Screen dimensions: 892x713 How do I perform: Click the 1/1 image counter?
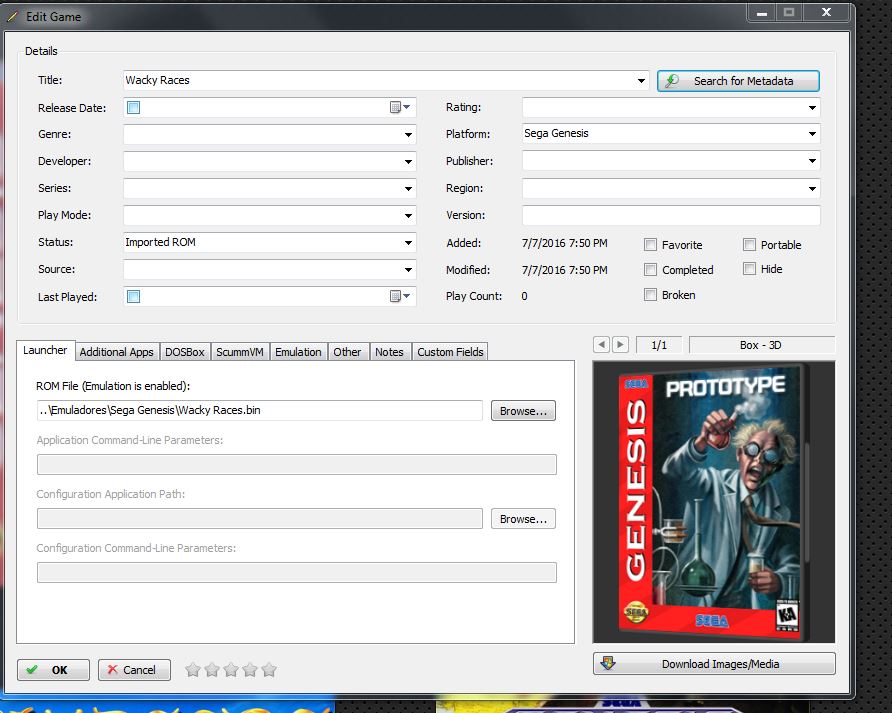[x=659, y=345]
